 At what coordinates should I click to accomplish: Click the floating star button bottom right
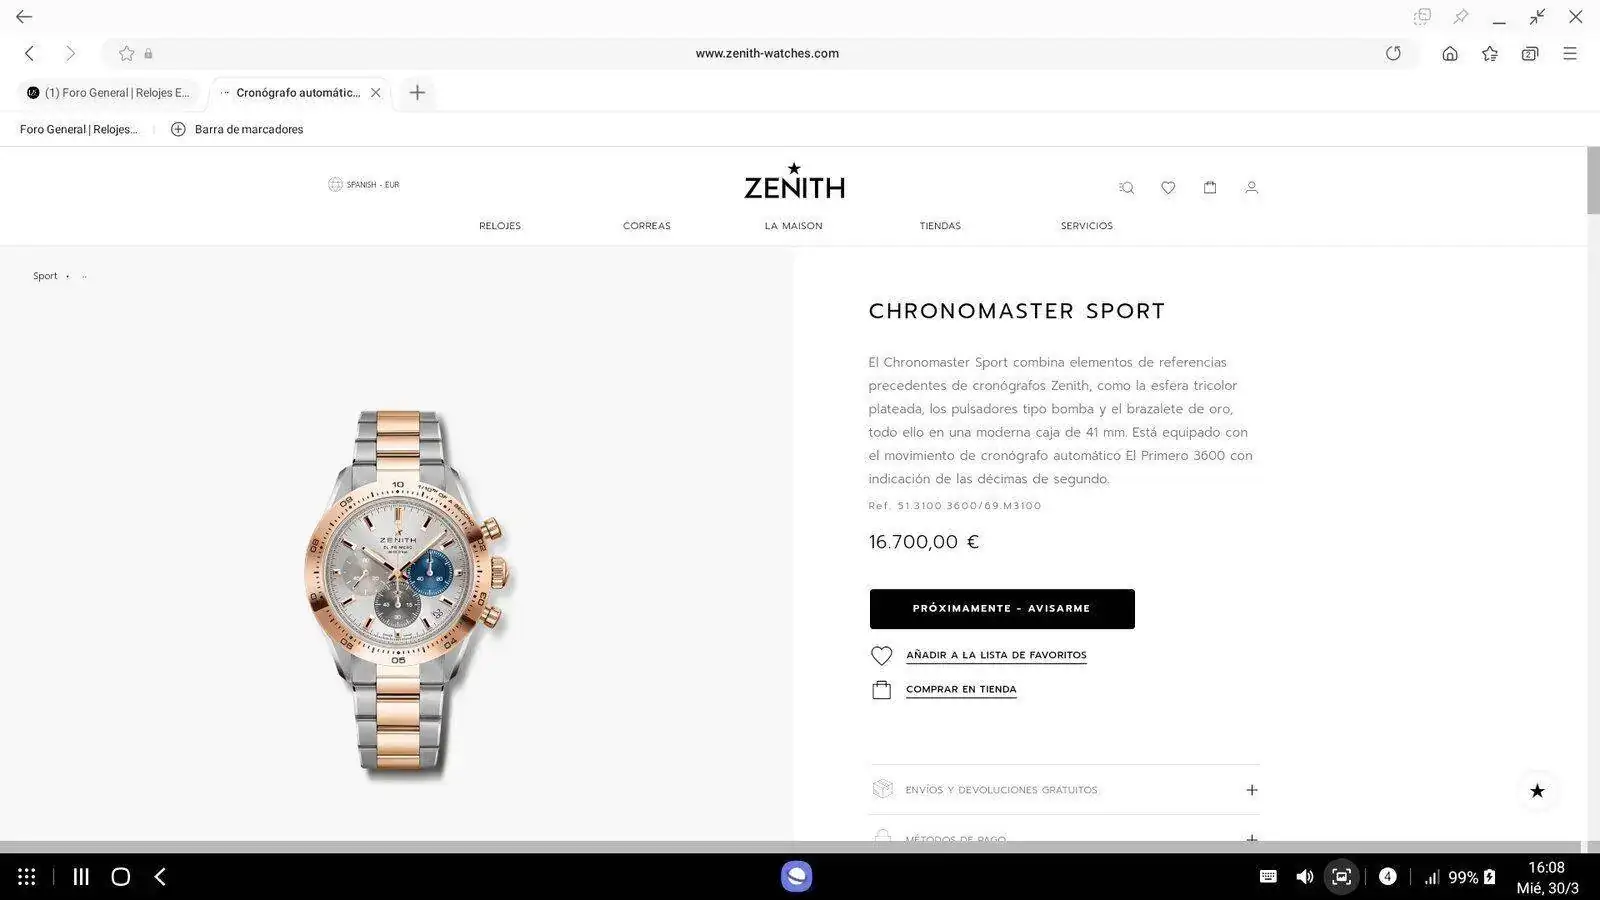point(1537,791)
